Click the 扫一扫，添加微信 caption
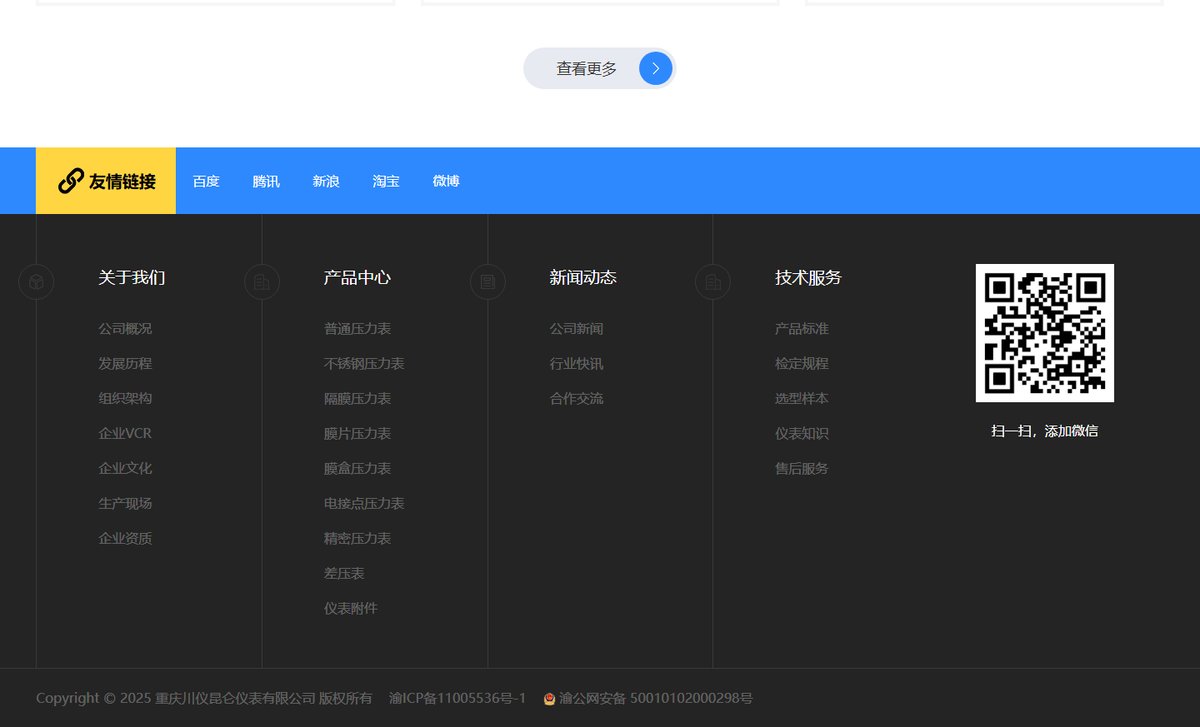1200x727 pixels. coord(1045,431)
